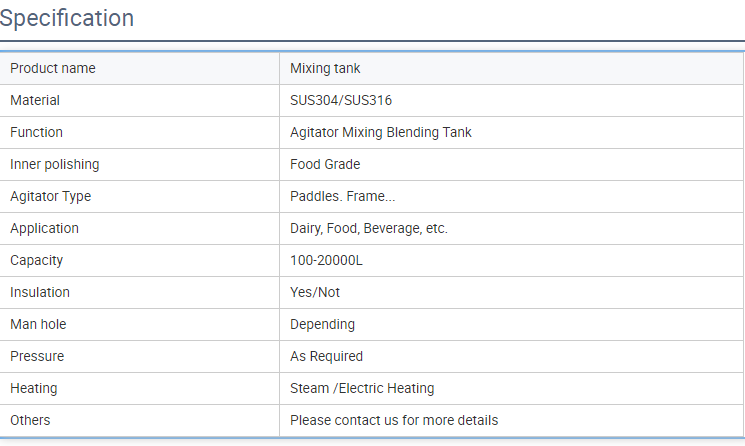Select the Insulation row label
This screenshot has height=446, width=745.
[x=40, y=292]
